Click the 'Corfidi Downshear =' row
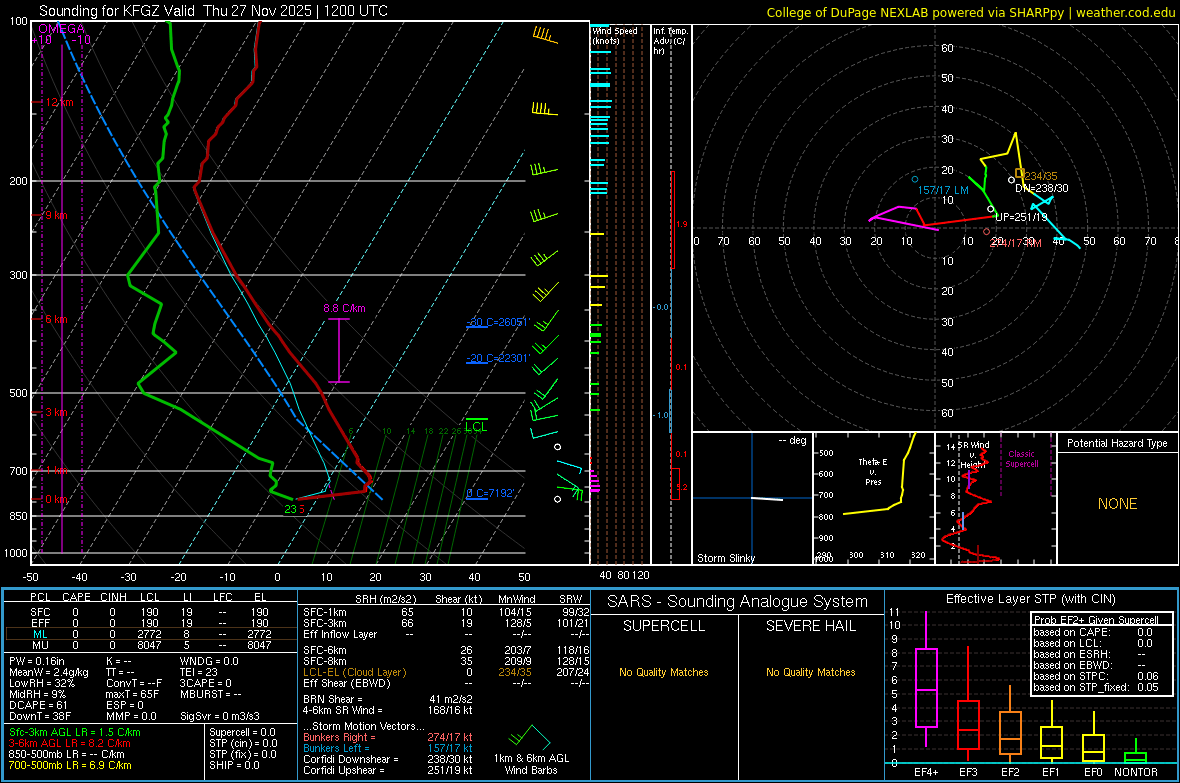 point(388,759)
